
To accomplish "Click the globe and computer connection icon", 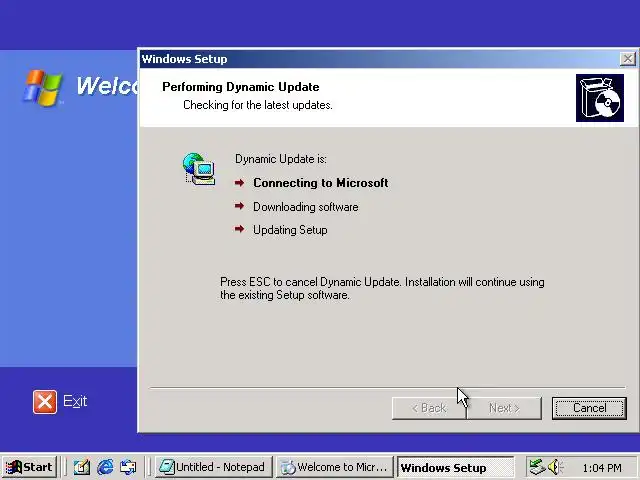I will tap(199, 169).
